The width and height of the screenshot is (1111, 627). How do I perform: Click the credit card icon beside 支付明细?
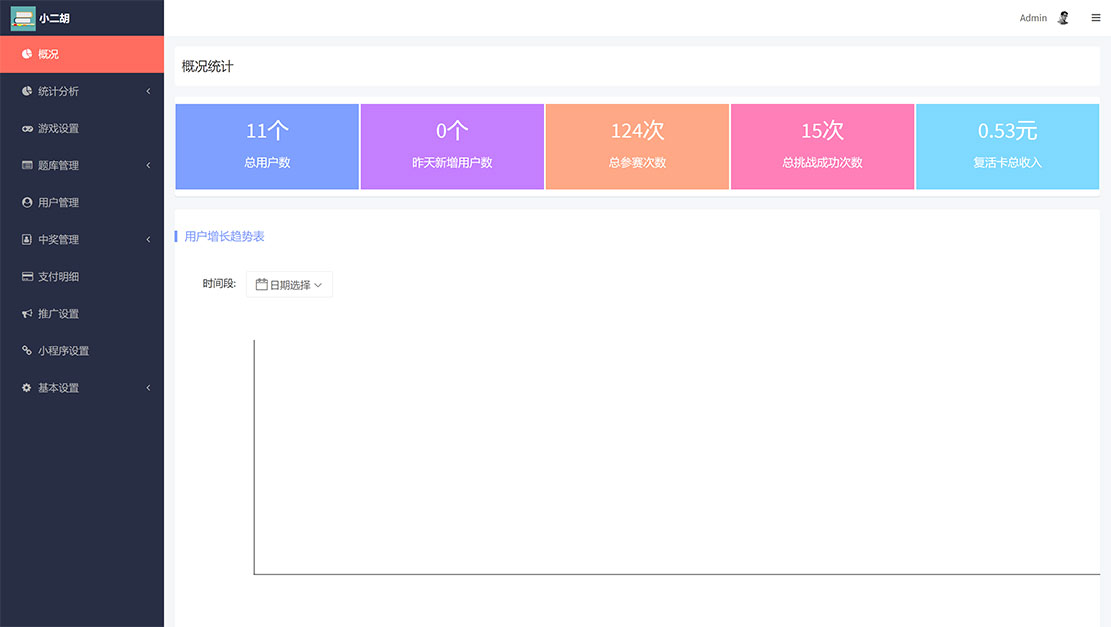point(27,277)
